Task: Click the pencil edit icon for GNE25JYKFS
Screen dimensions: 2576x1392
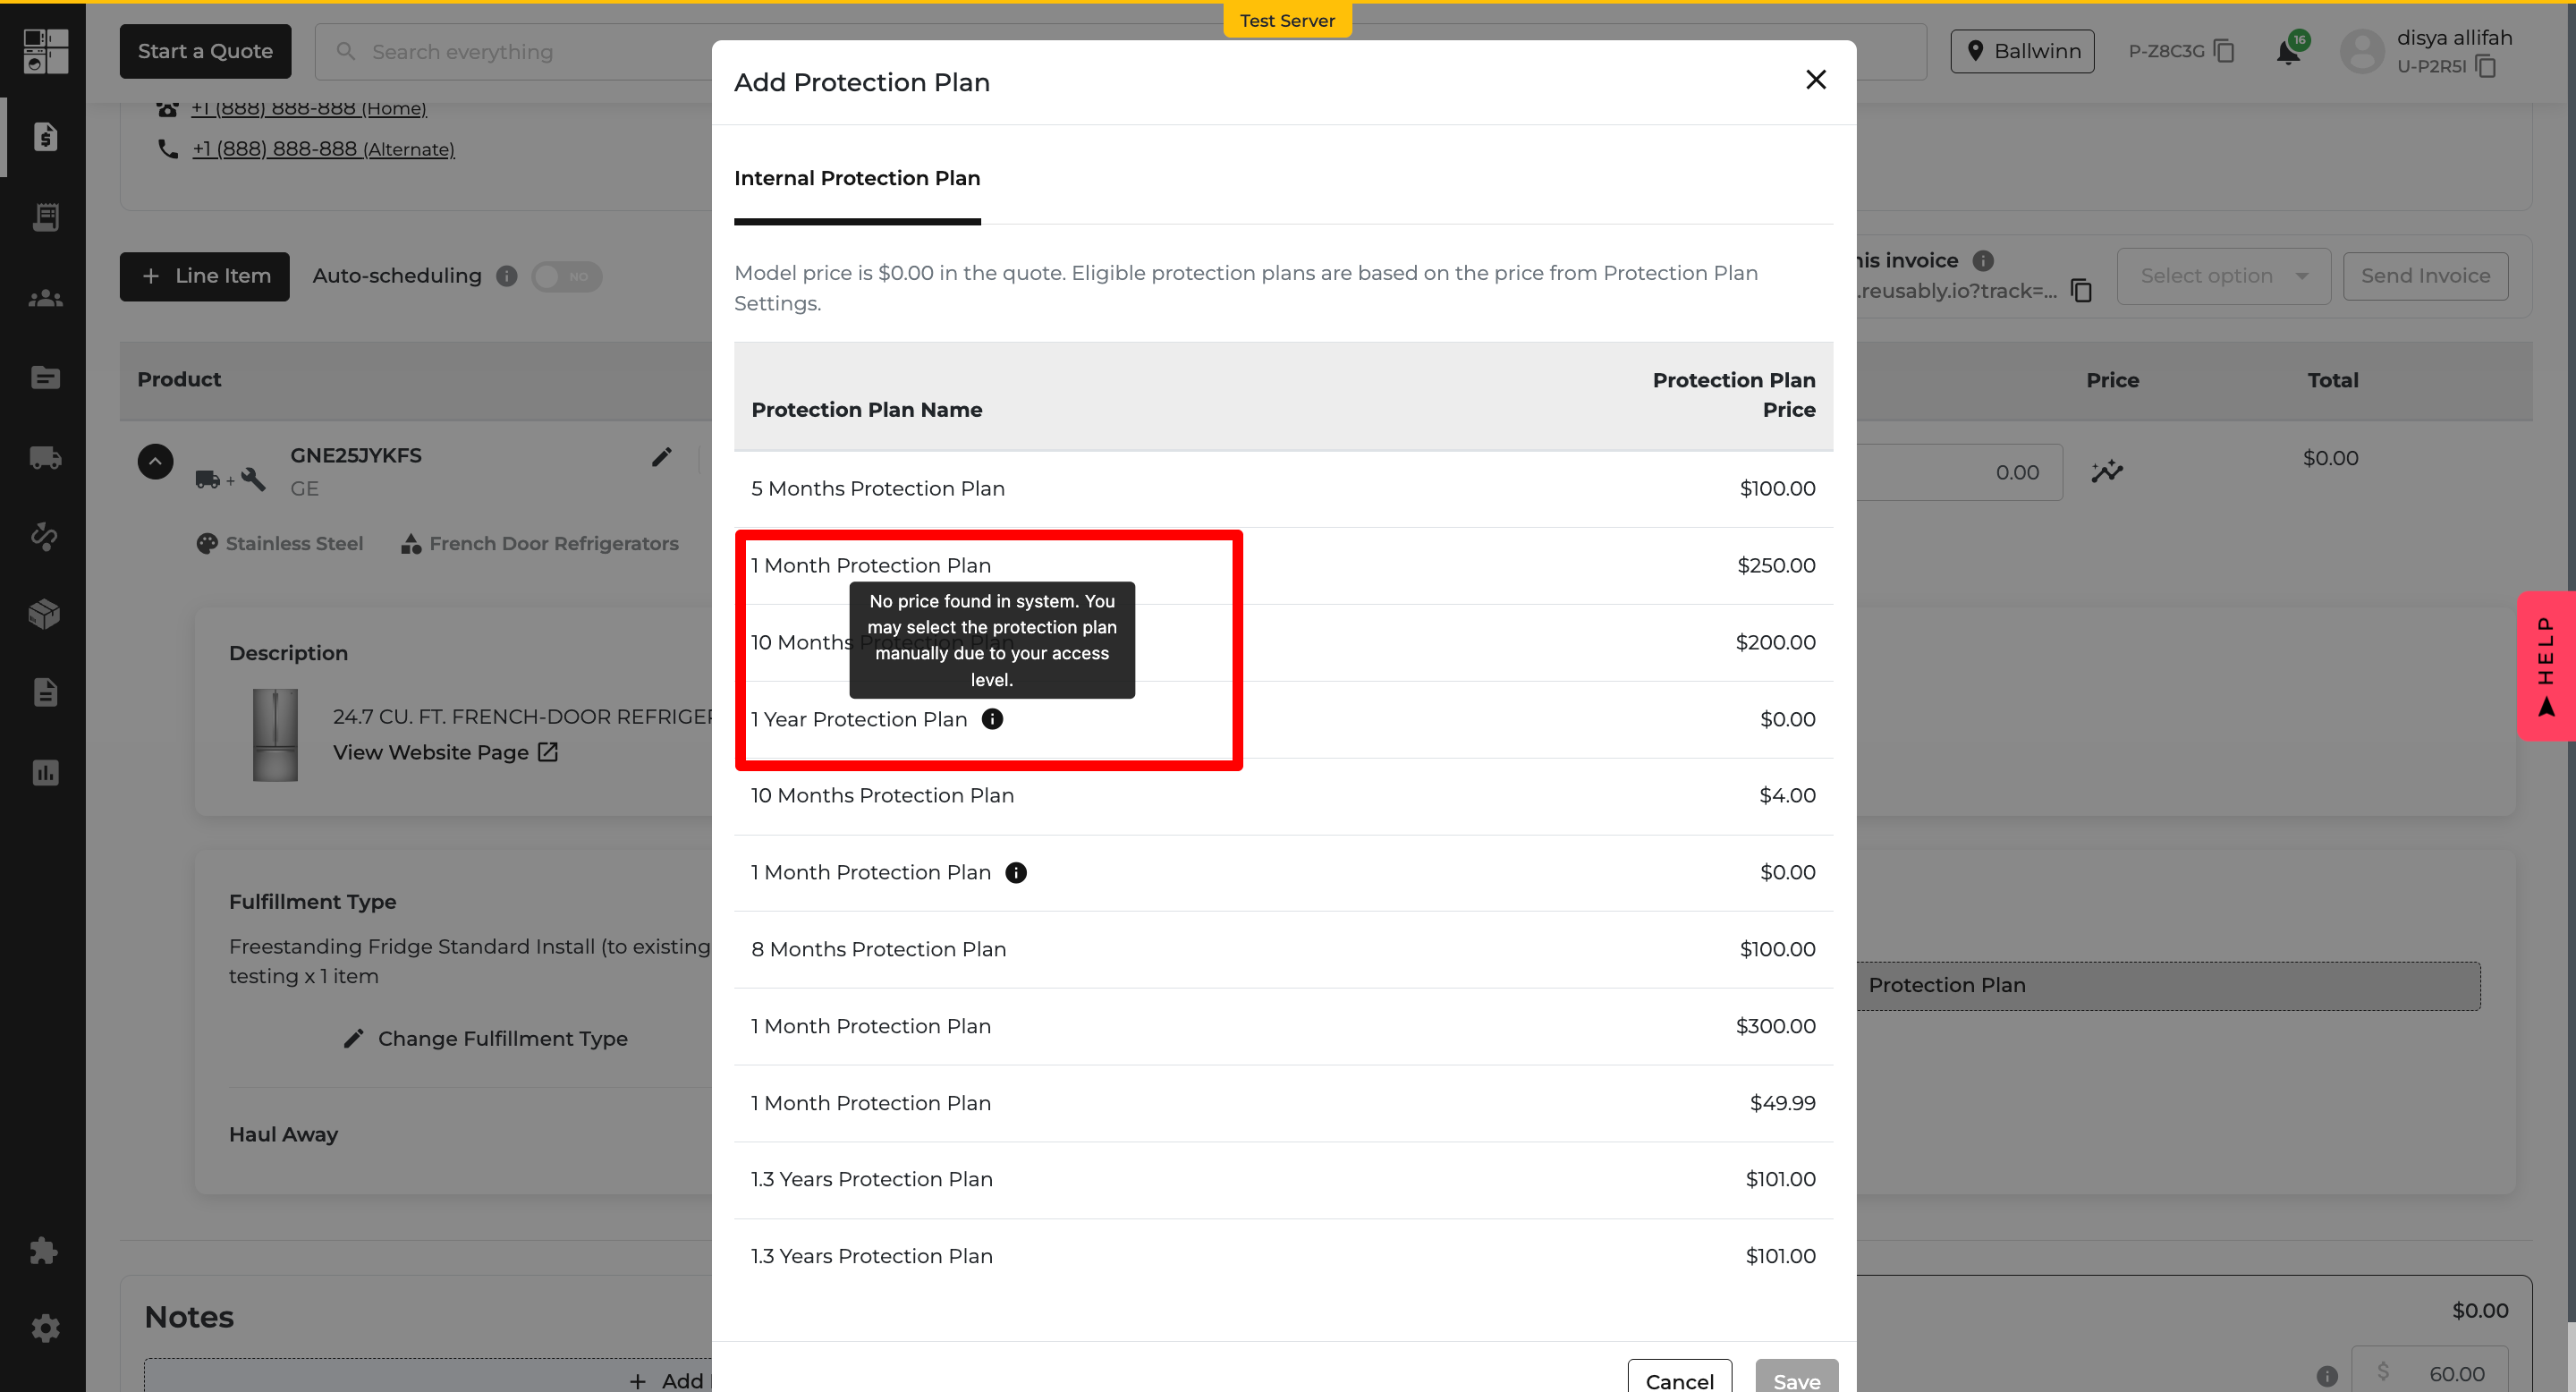Action: 662,456
